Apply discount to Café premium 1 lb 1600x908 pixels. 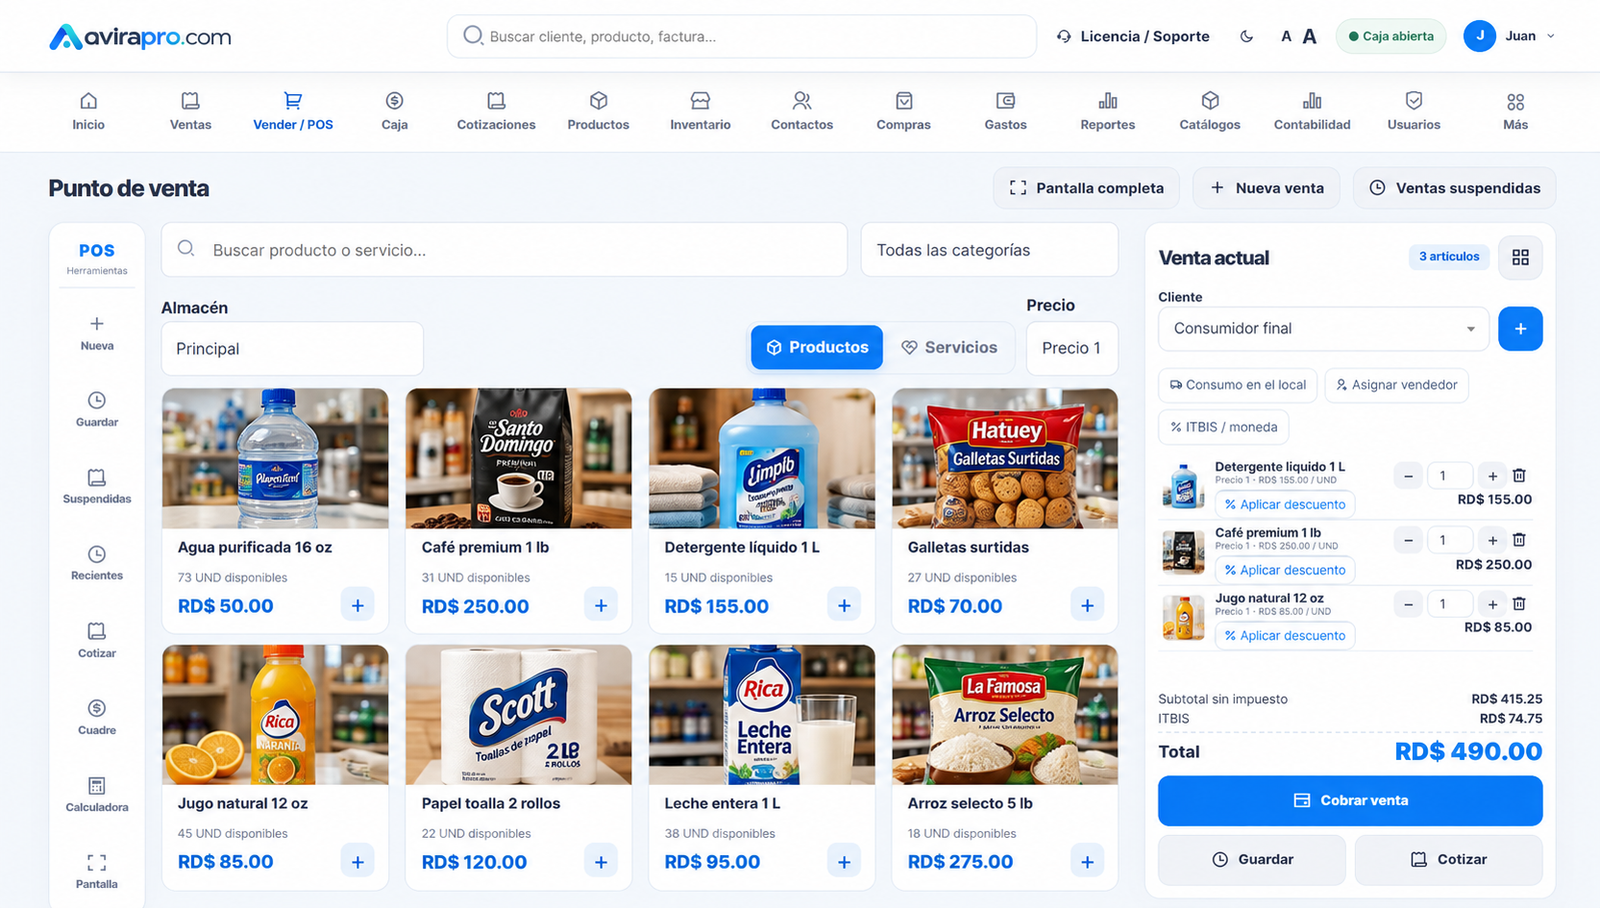(x=1285, y=570)
